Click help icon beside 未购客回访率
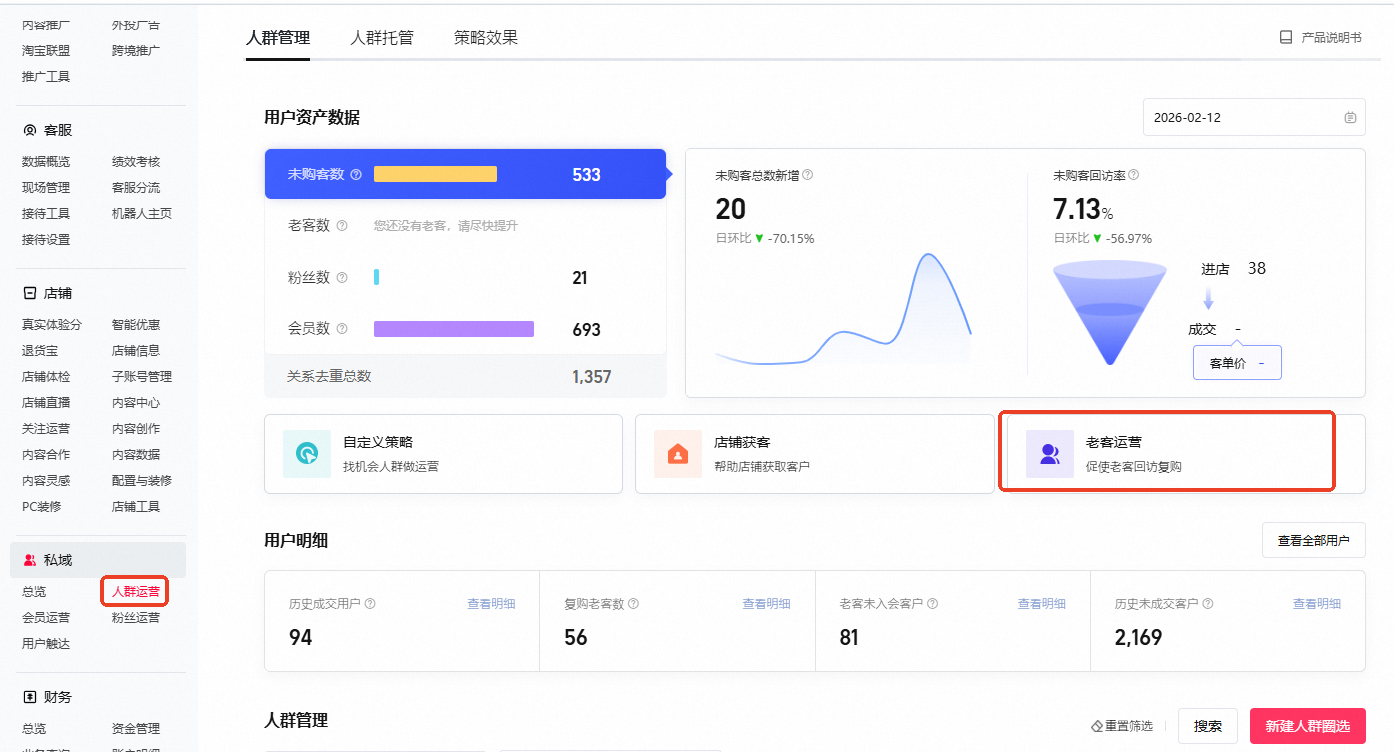The height and width of the screenshot is (752, 1394). click(1134, 175)
